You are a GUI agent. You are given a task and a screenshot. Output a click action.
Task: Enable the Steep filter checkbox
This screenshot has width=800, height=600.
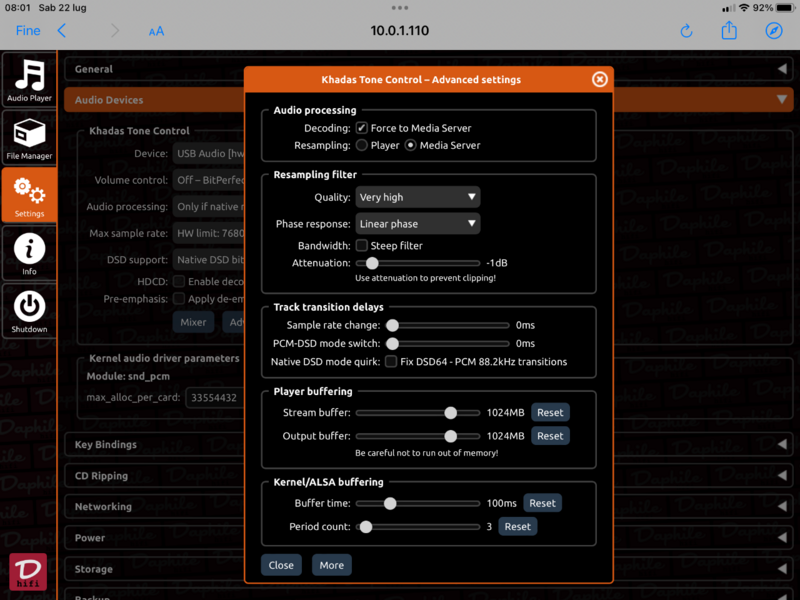(362, 245)
